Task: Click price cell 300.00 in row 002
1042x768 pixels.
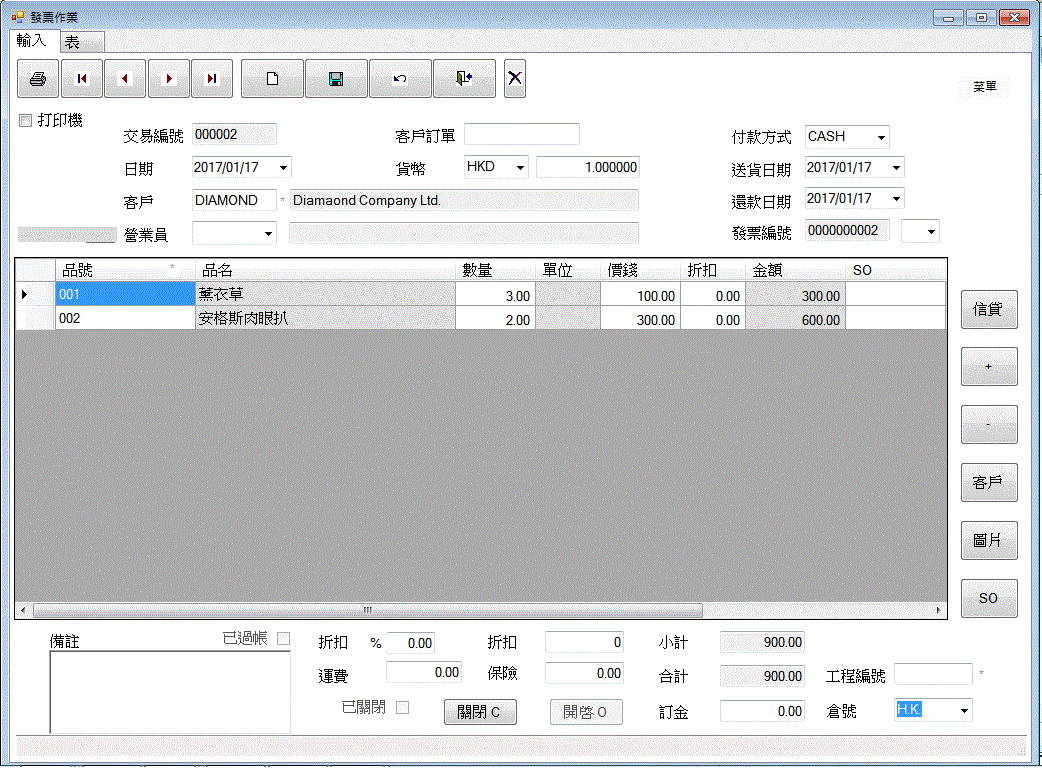Action: pyautogui.click(x=641, y=319)
